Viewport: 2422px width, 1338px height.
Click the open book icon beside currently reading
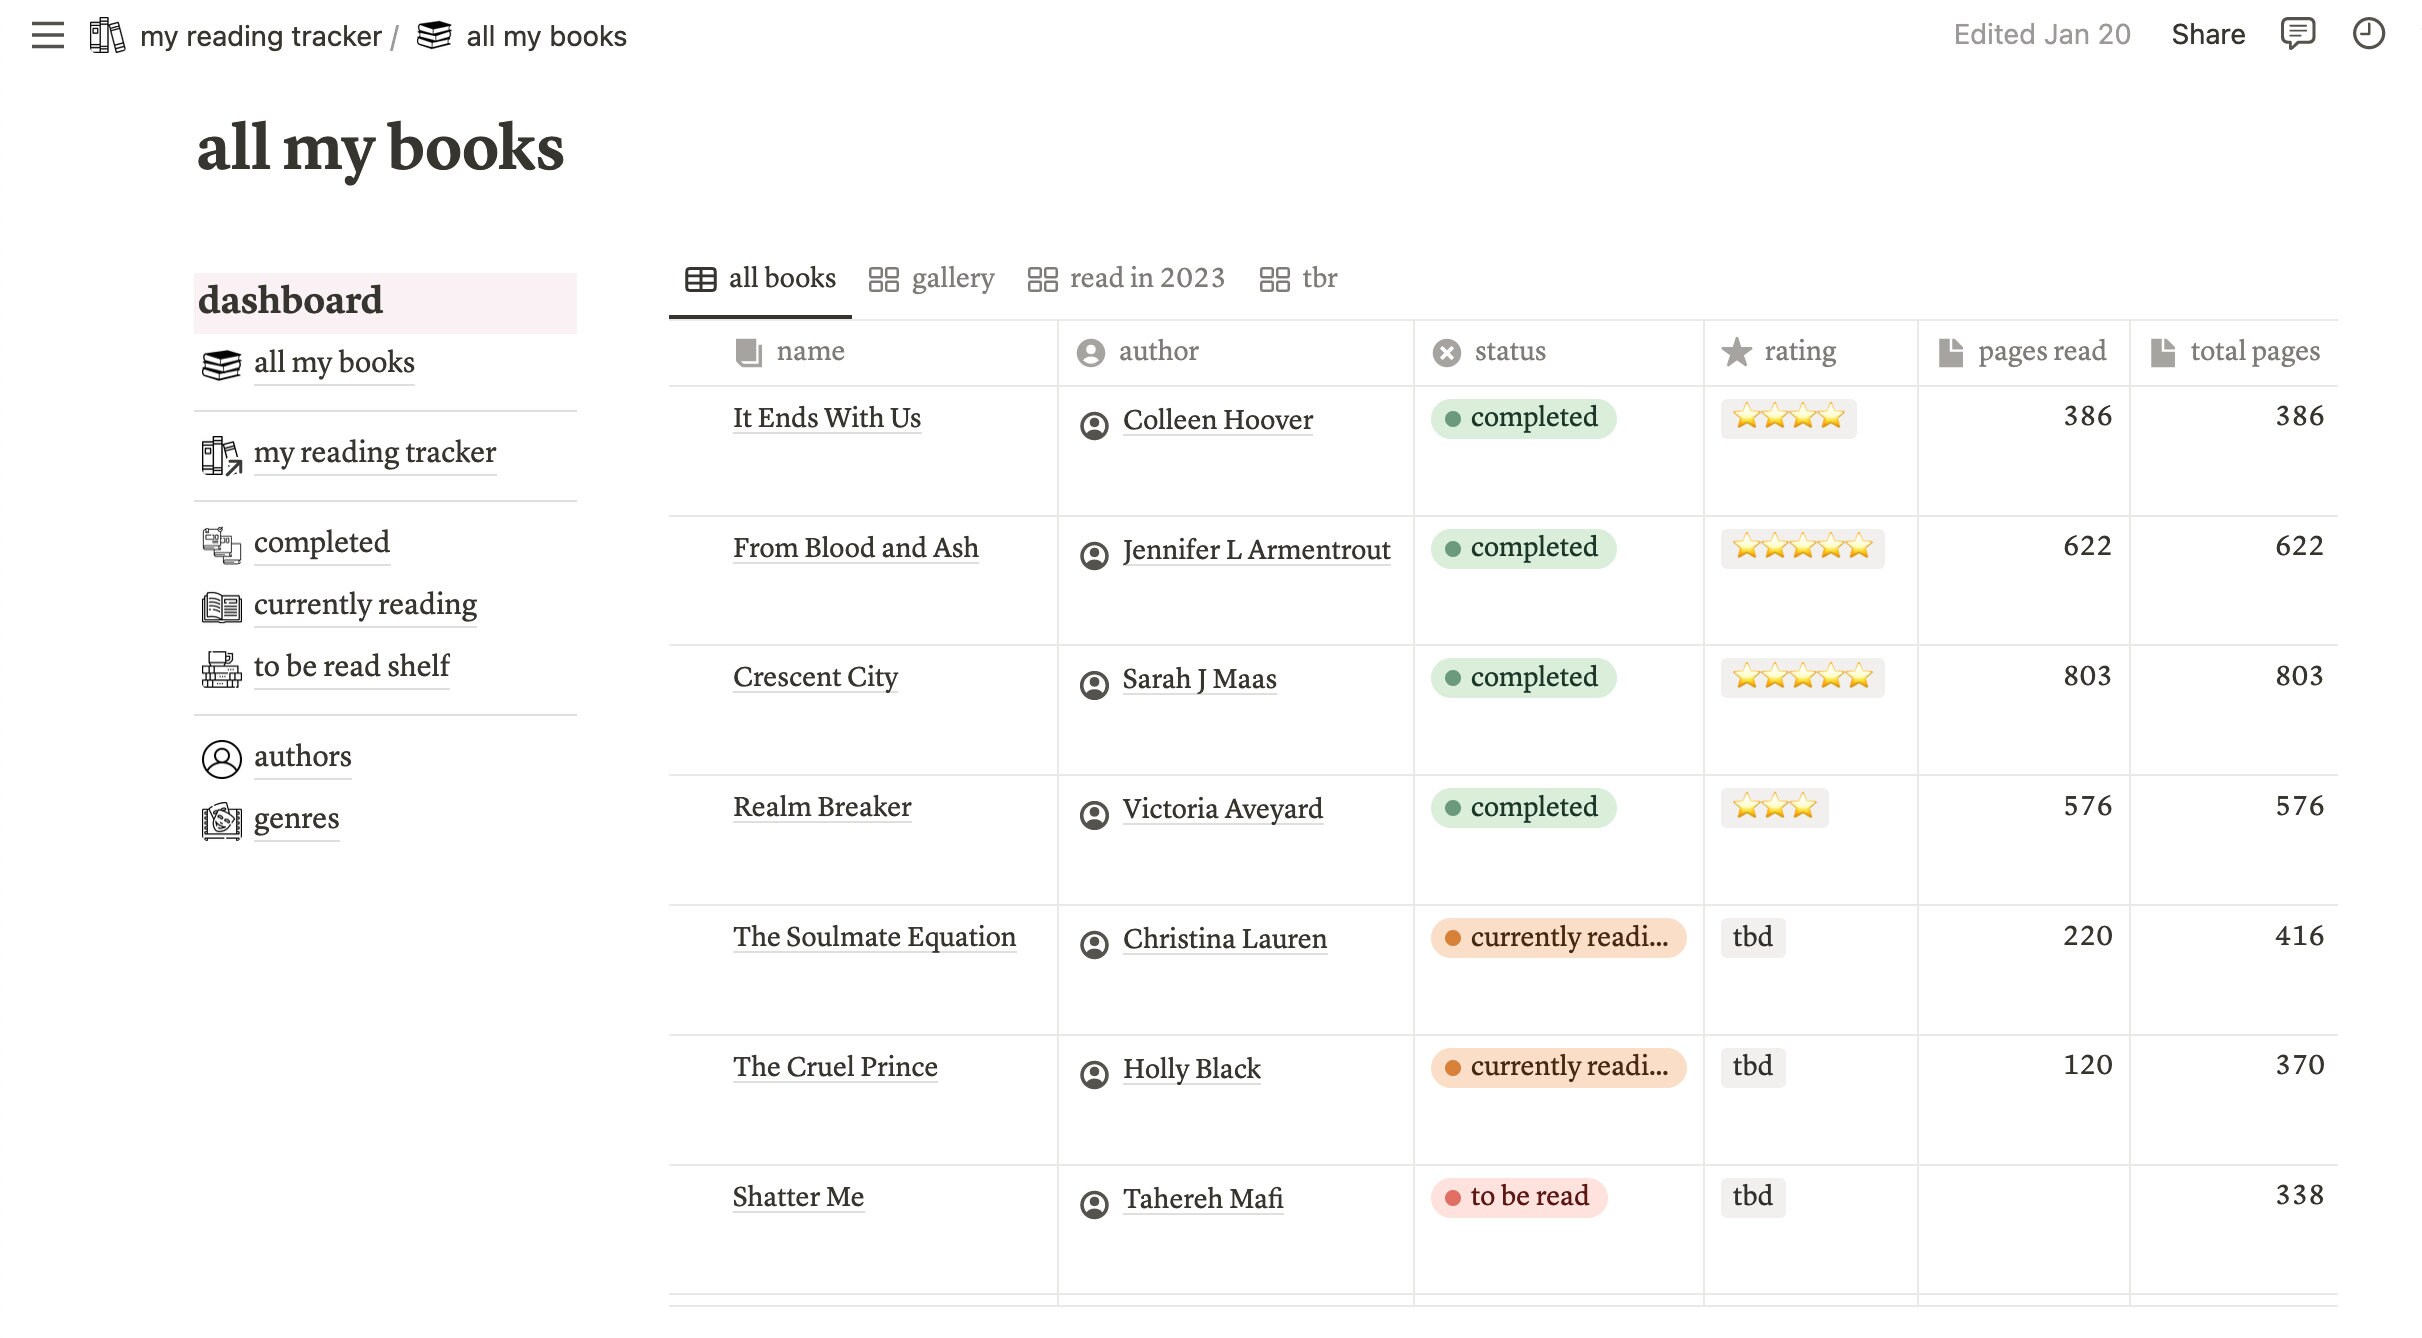click(221, 606)
